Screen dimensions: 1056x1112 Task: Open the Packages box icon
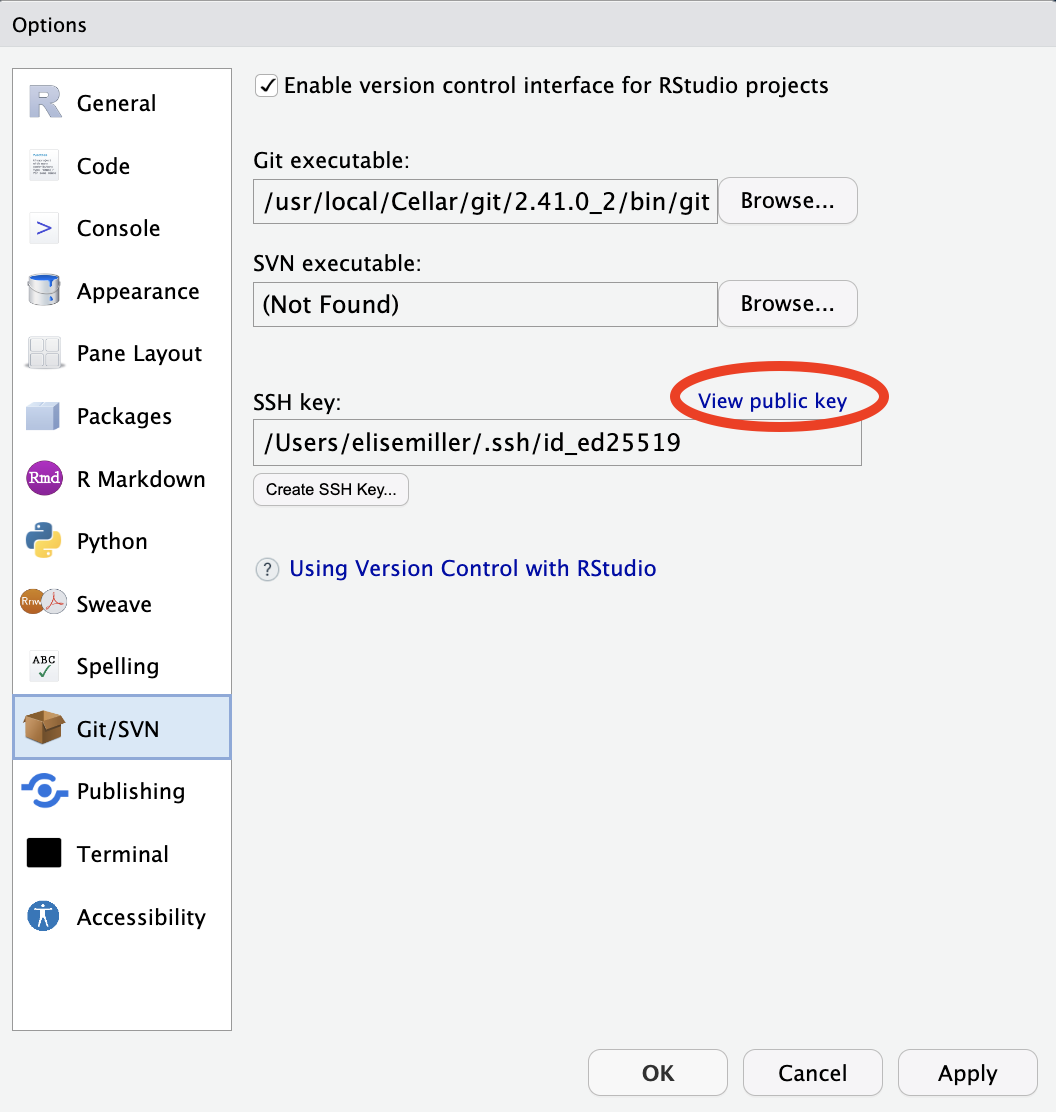click(x=44, y=416)
